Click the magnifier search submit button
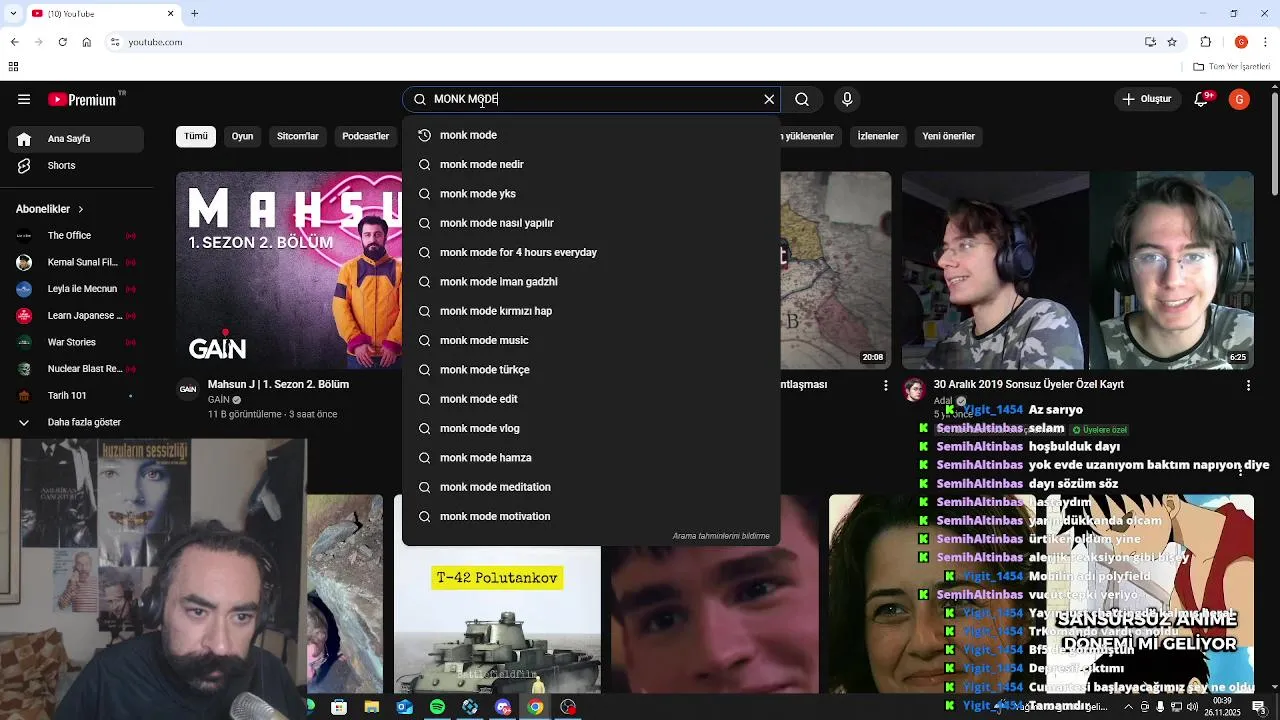 click(802, 99)
